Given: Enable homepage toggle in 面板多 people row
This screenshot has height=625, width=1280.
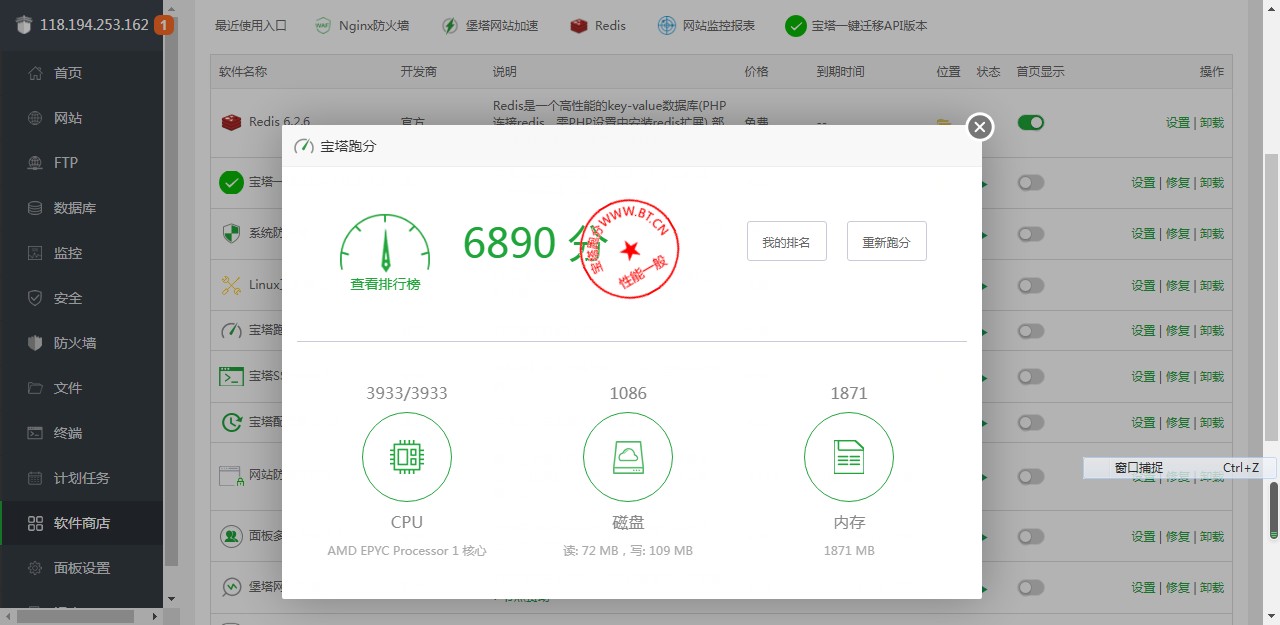Looking at the screenshot, I should pos(1031,536).
